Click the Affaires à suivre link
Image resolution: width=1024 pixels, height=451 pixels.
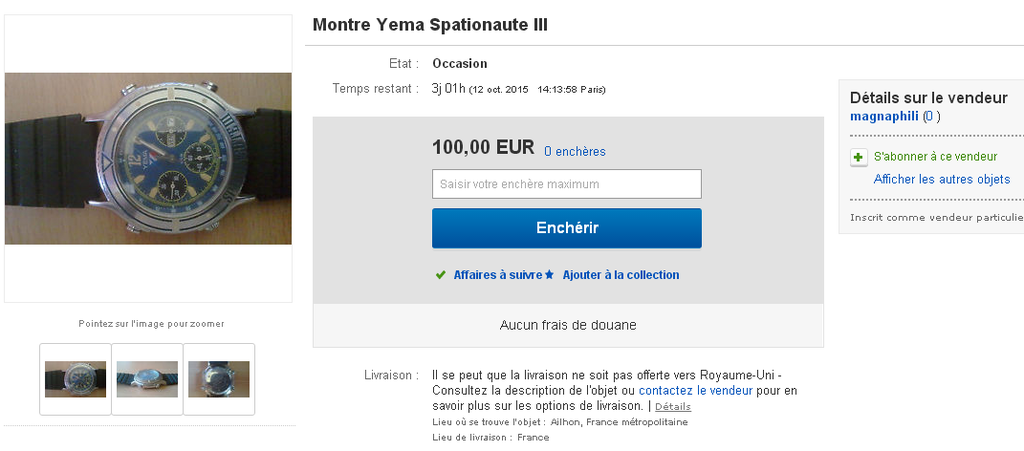(x=497, y=275)
